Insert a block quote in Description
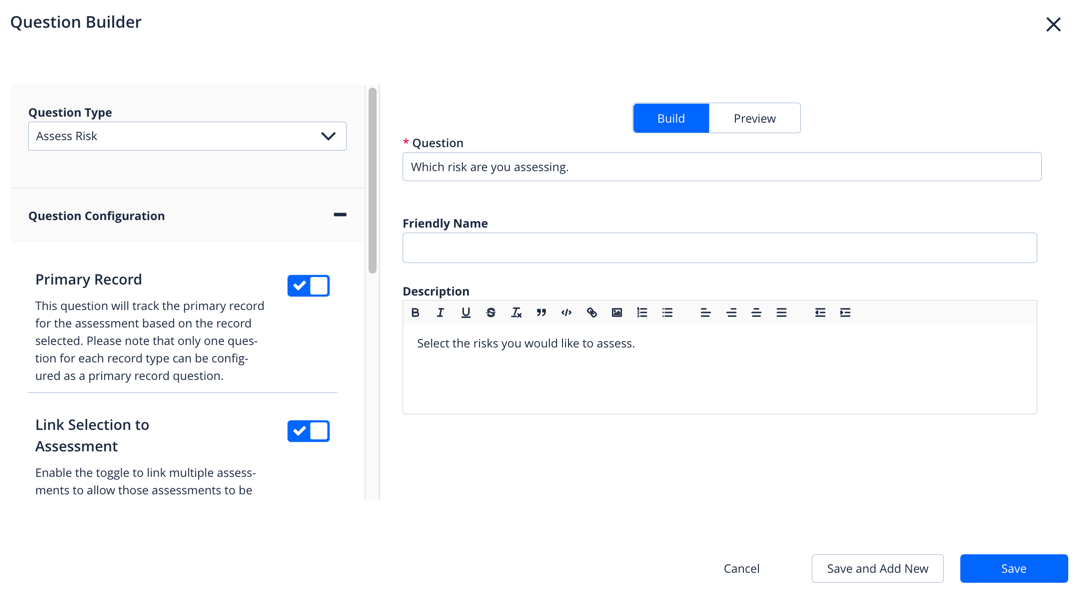 pos(541,313)
